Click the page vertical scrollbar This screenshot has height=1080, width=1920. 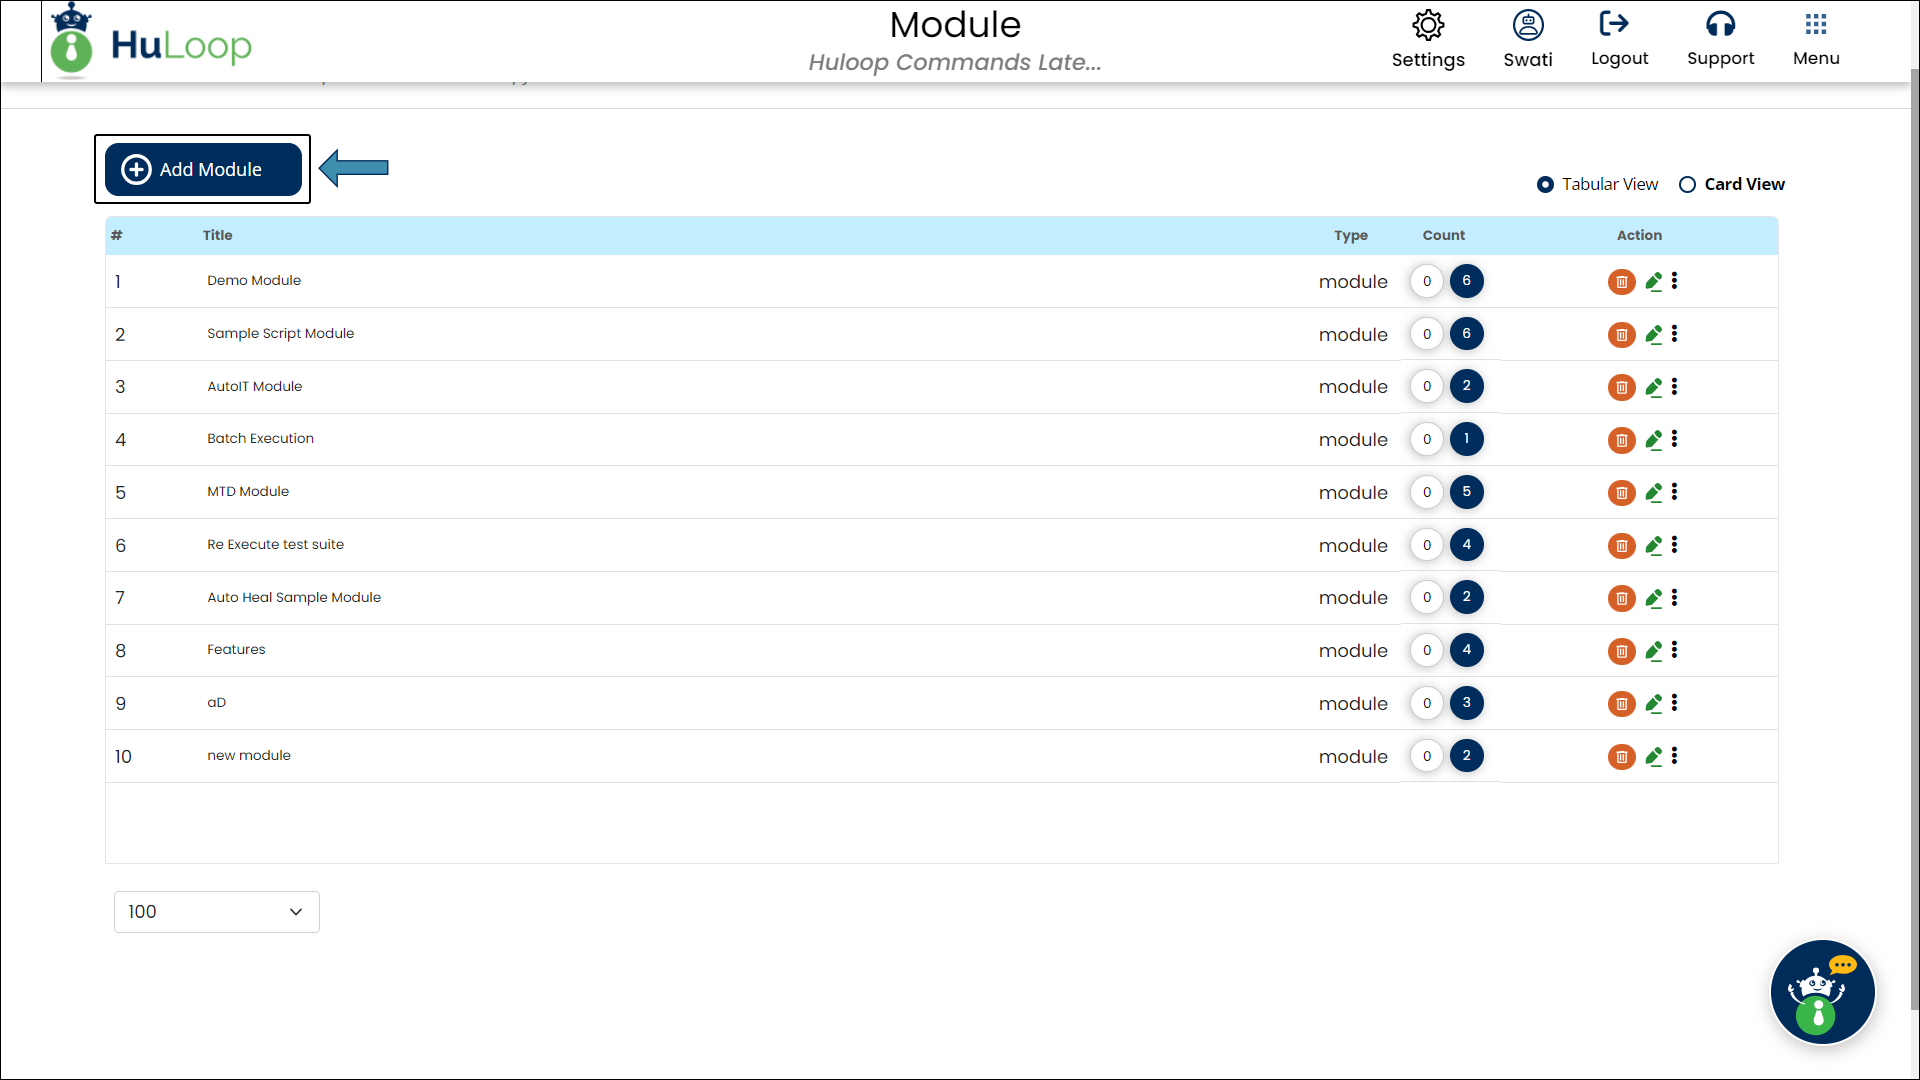pyautogui.click(x=1915, y=540)
